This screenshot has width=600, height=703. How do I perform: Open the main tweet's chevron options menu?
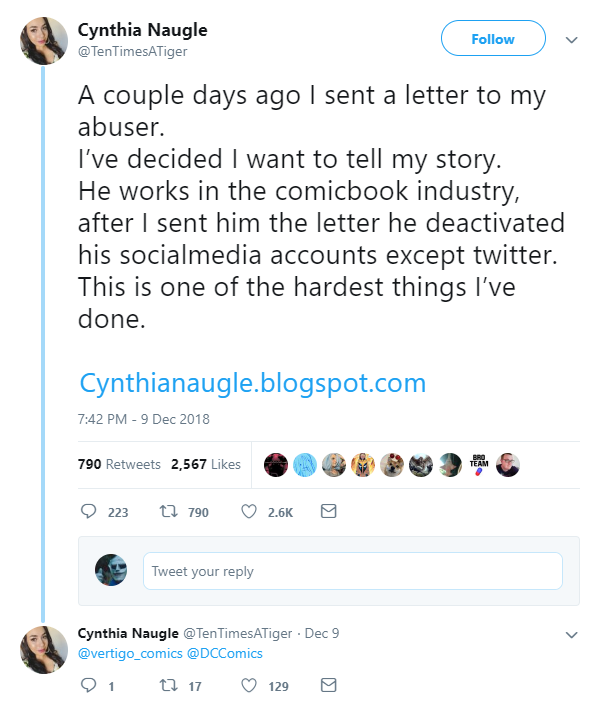click(571, 40)
